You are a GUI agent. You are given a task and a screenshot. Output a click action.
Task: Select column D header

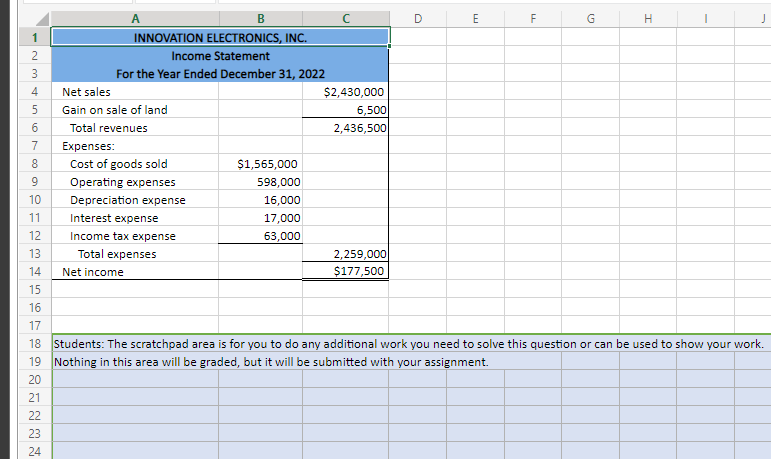point(418,19)
